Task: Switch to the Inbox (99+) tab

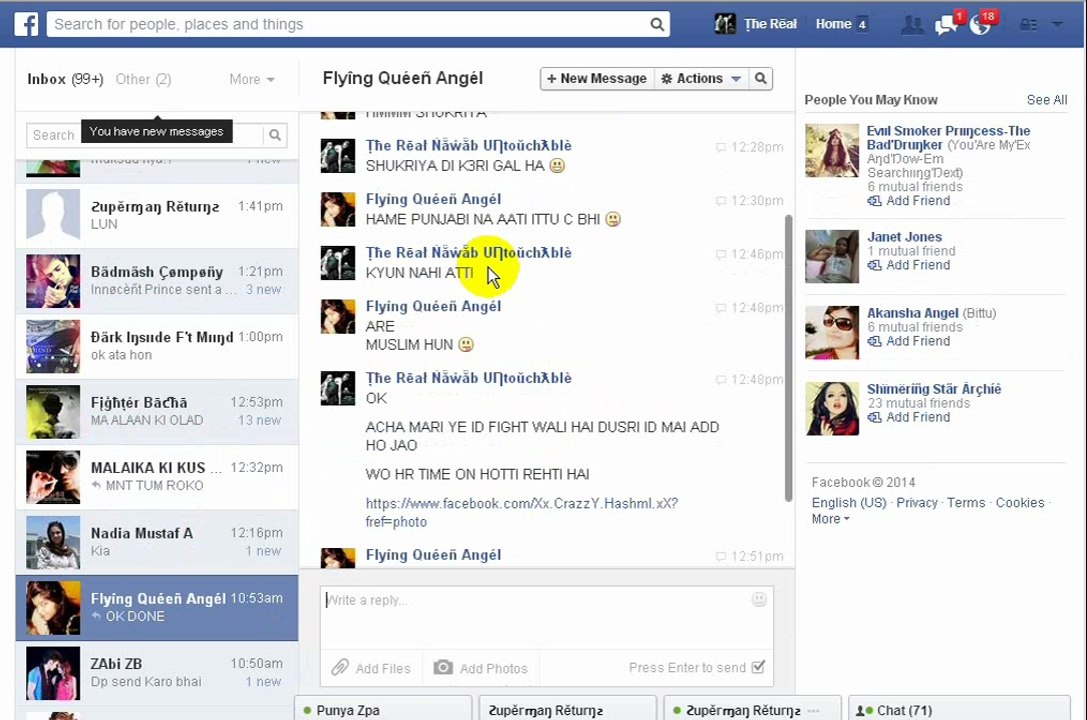Action: [65, 79]
